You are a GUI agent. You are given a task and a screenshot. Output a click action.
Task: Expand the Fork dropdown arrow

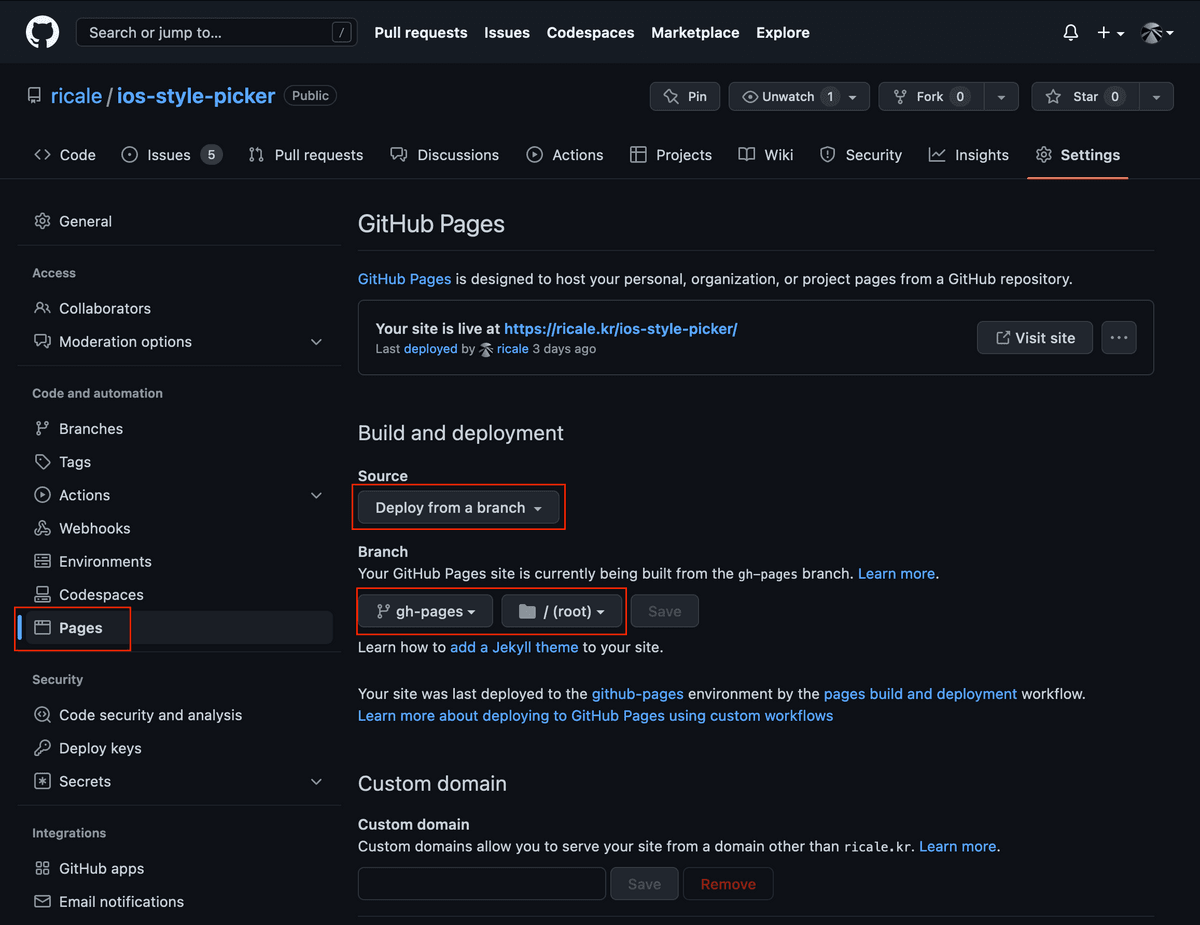(1001, 97)
